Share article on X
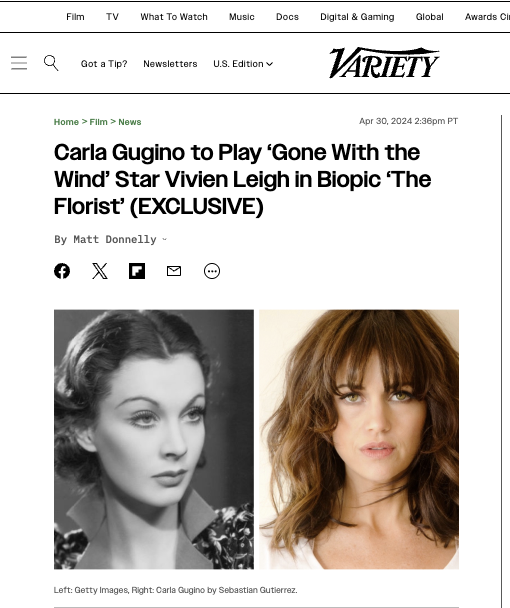Viewport: 510px width, 608px height. tap(100, 271)
